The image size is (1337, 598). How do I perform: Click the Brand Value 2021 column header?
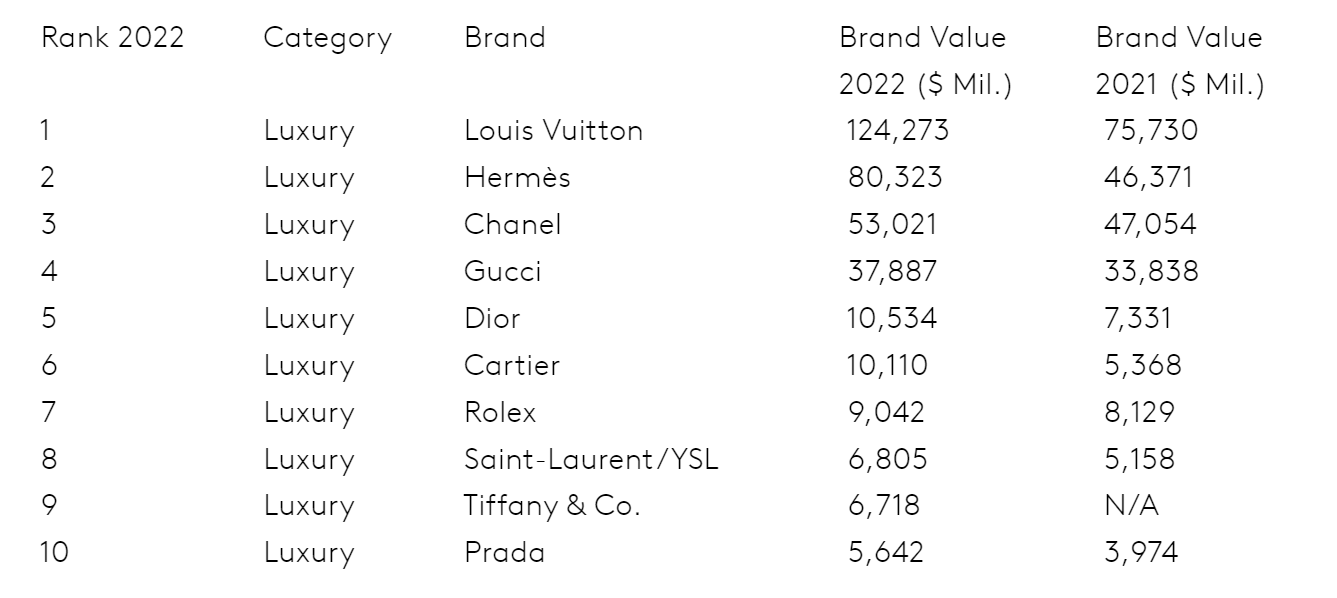1181,63
